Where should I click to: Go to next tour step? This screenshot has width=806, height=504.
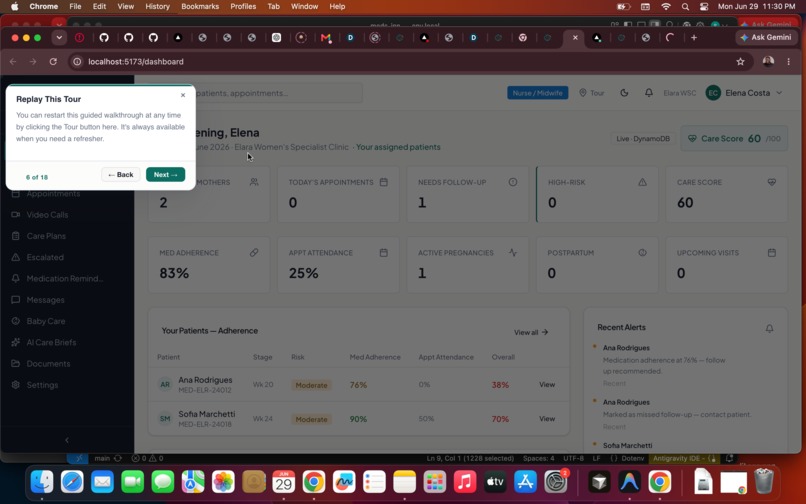tap(166, 175)
